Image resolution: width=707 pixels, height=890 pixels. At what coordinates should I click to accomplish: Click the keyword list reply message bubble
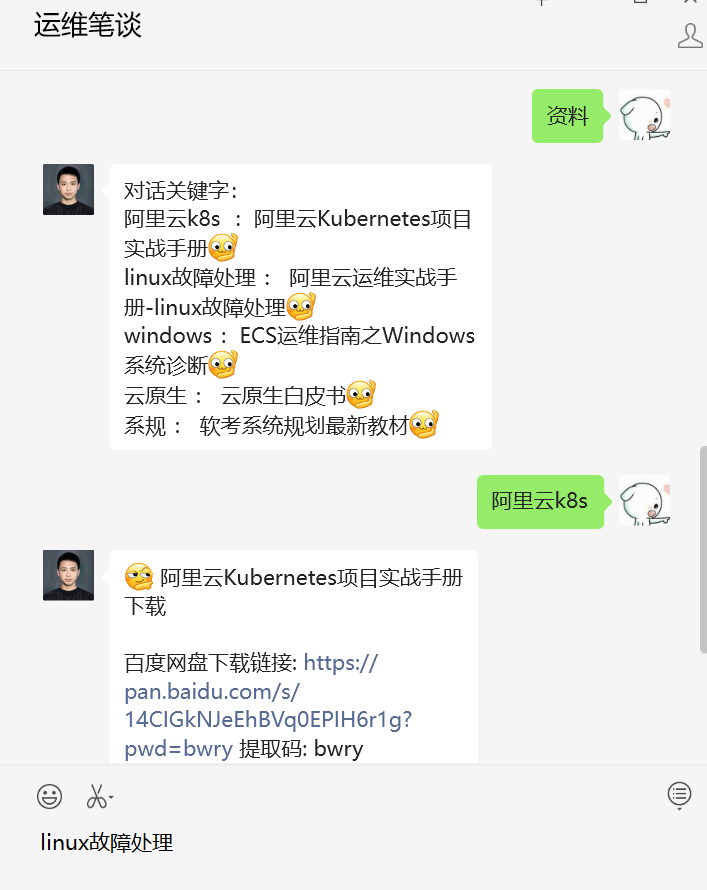click(x=301, y=307)
